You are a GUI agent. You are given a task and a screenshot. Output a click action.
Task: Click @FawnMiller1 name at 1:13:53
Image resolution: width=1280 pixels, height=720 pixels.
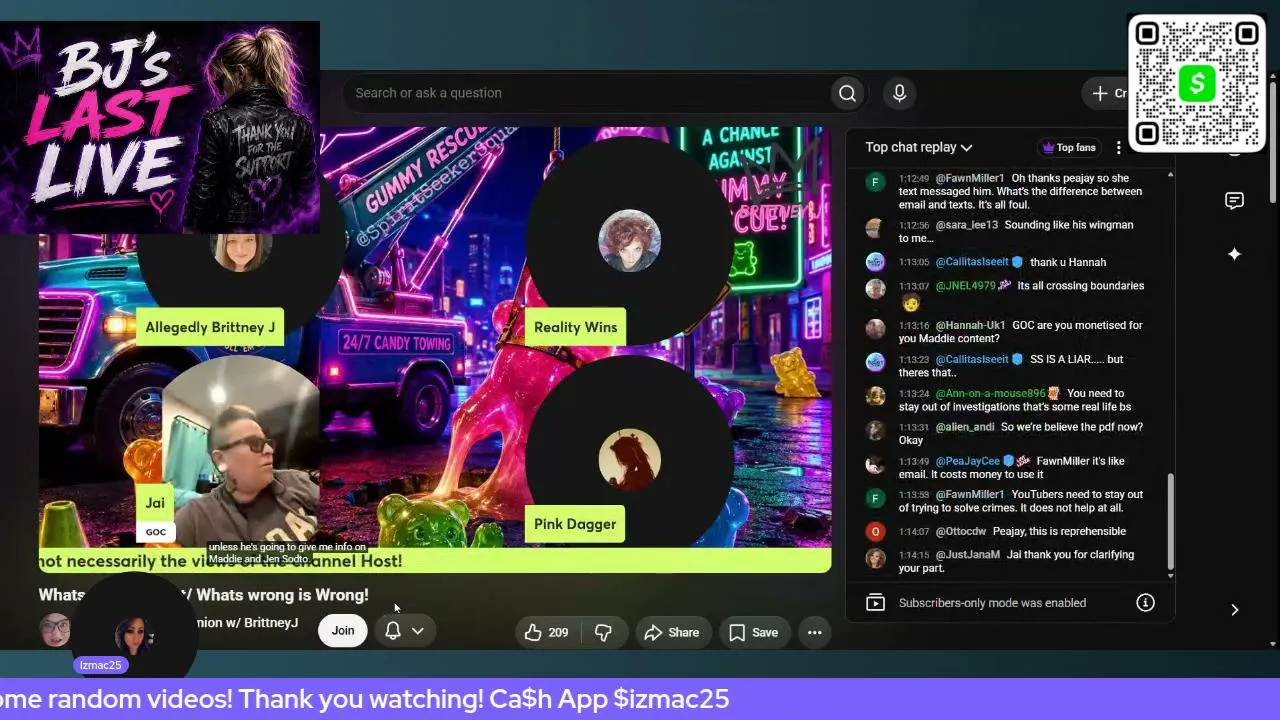click(x=969, y=494)
